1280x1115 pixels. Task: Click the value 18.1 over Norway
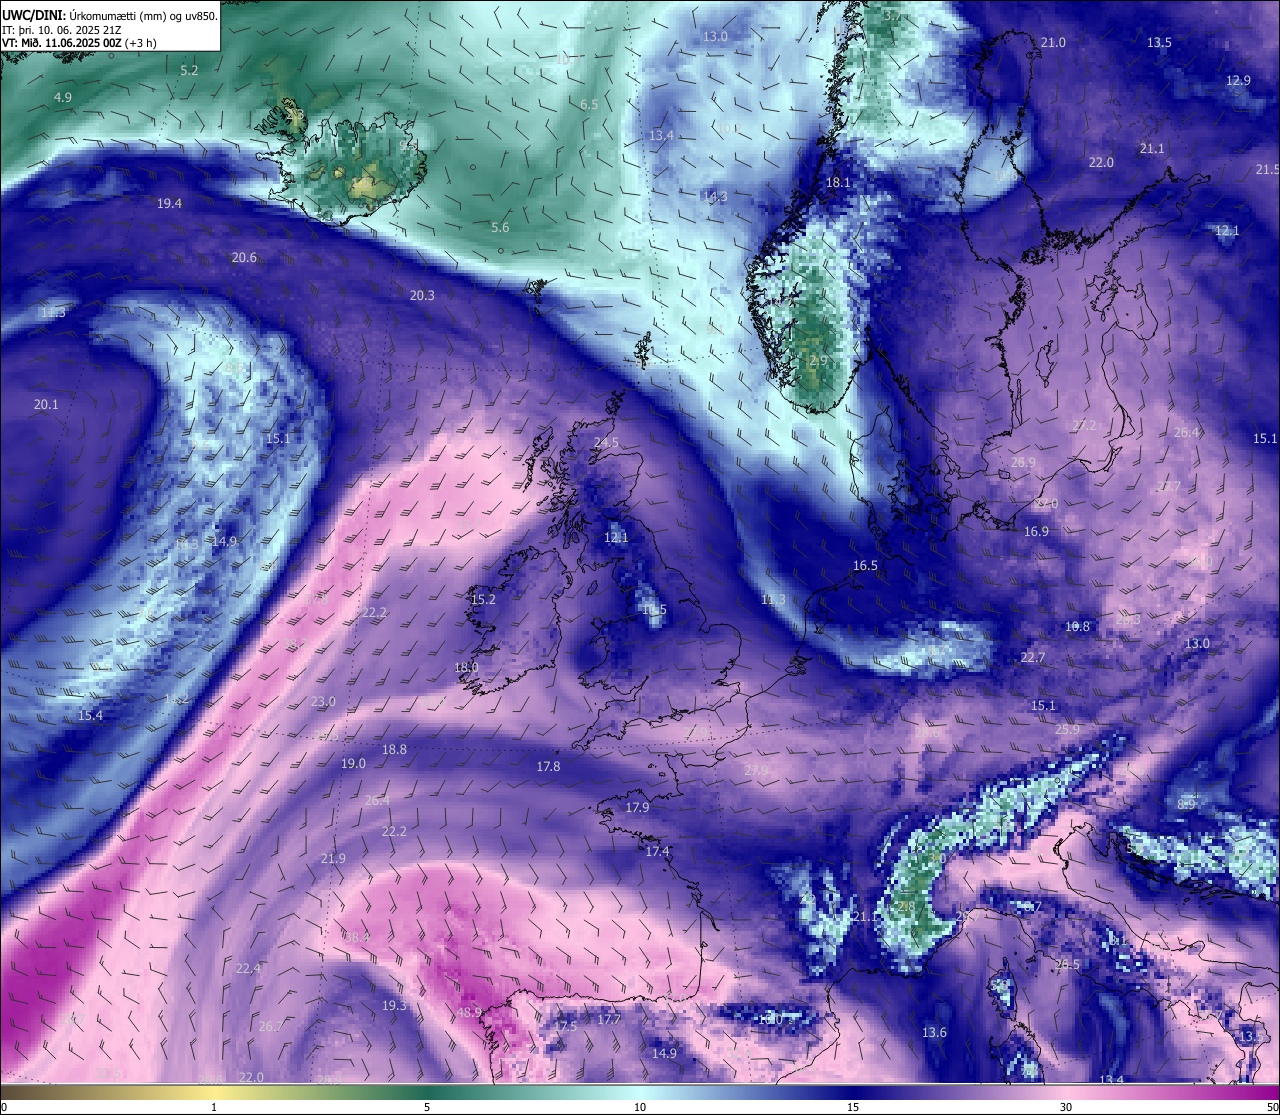[x=838, y=183]
